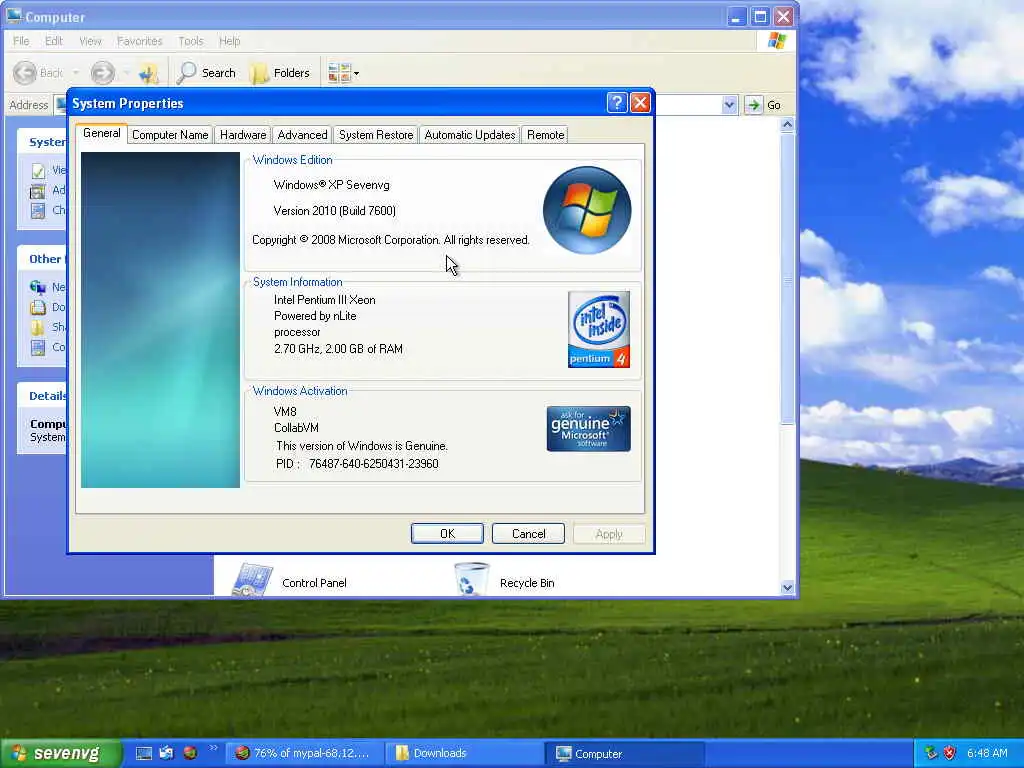Screen dimensions: 1024x768
Task: Open Edit menu in Computer window
Action: click(54, 41)
